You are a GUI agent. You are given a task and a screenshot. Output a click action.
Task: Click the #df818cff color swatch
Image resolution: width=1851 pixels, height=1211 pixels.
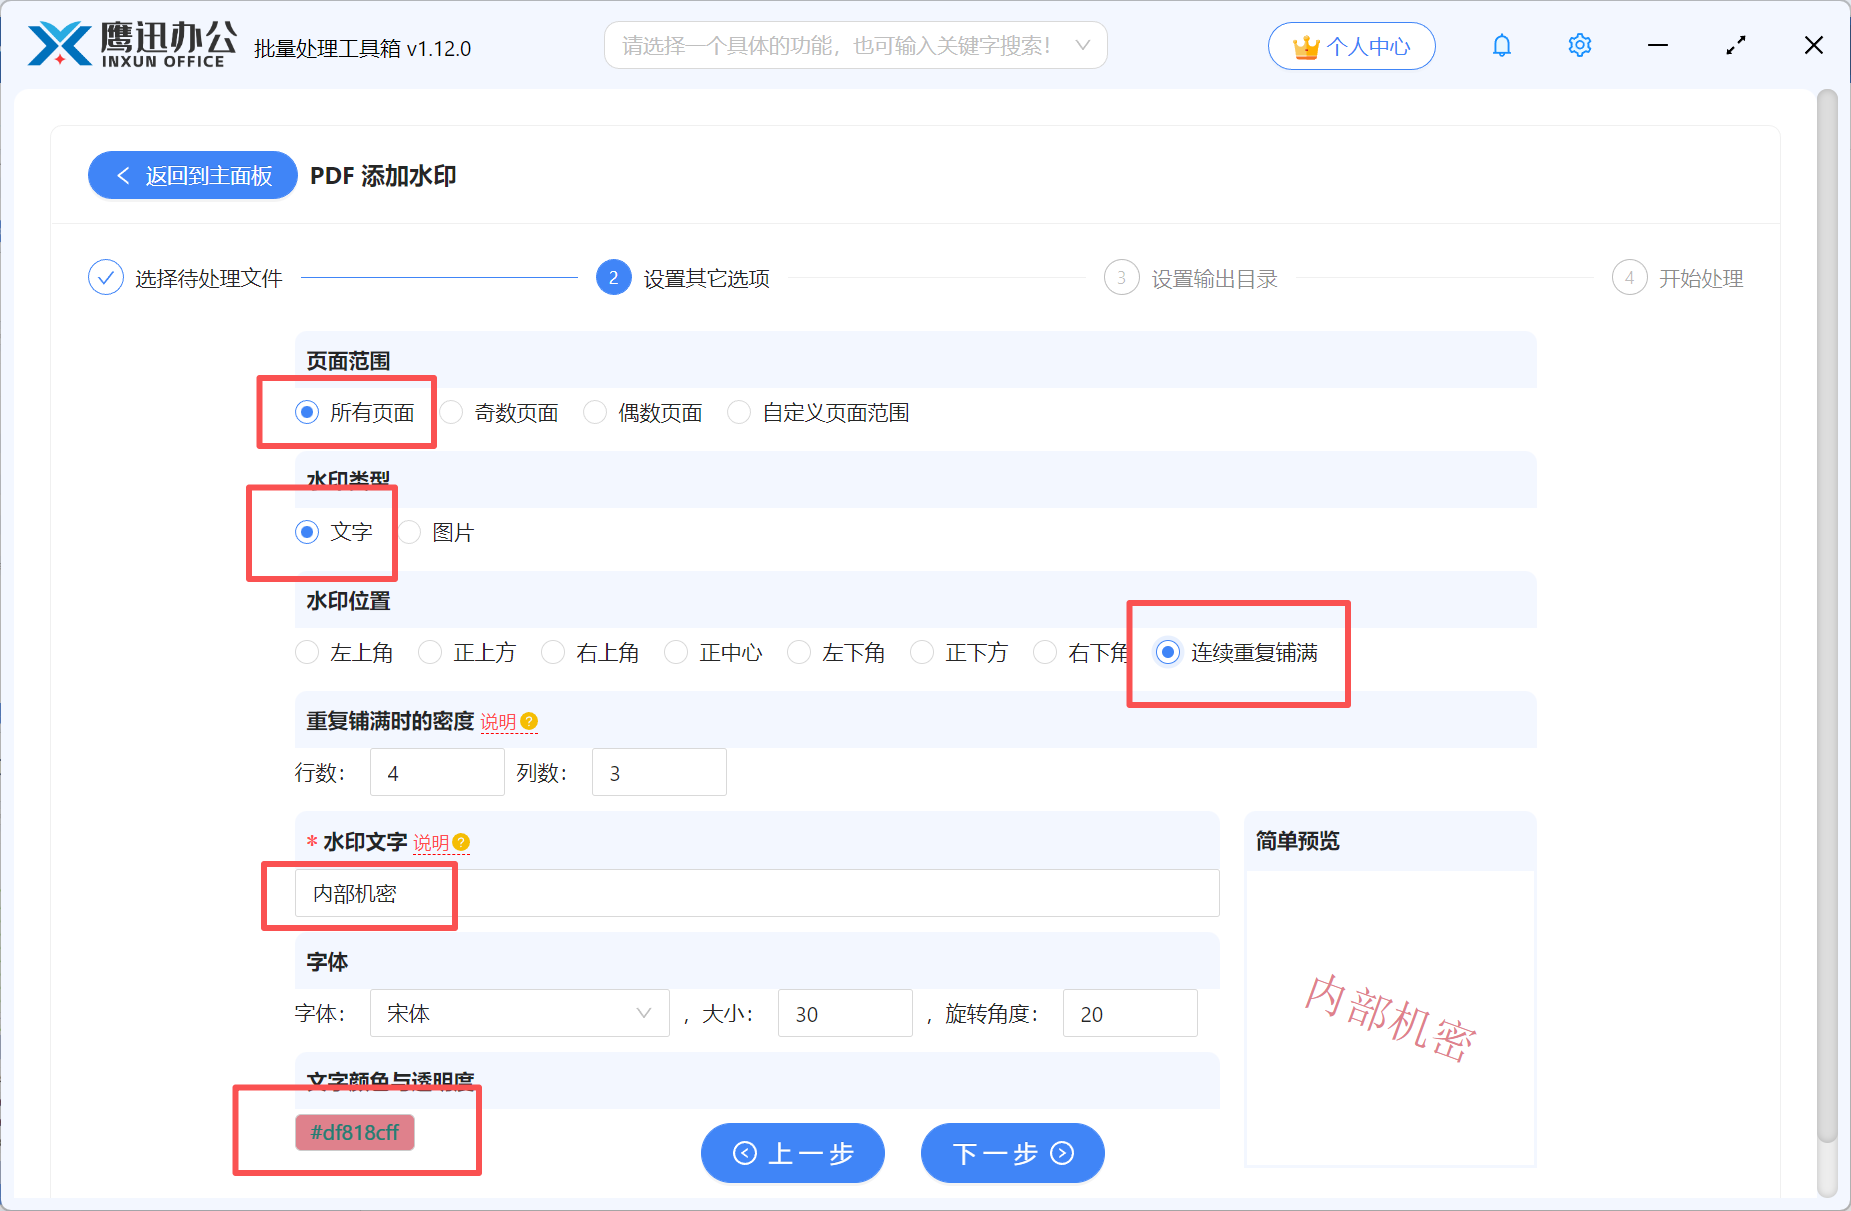coord(355,1133)
